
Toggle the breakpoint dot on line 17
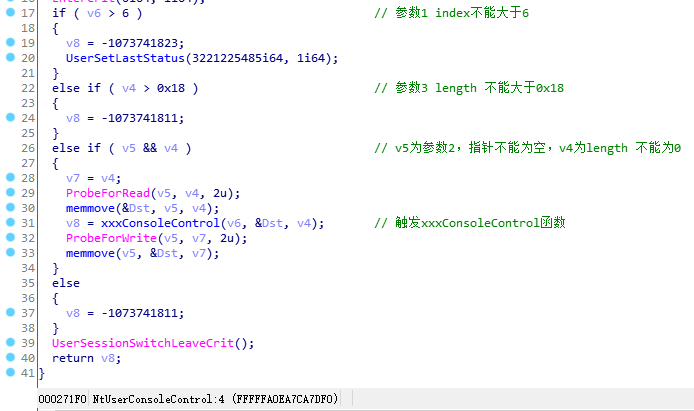11,12
